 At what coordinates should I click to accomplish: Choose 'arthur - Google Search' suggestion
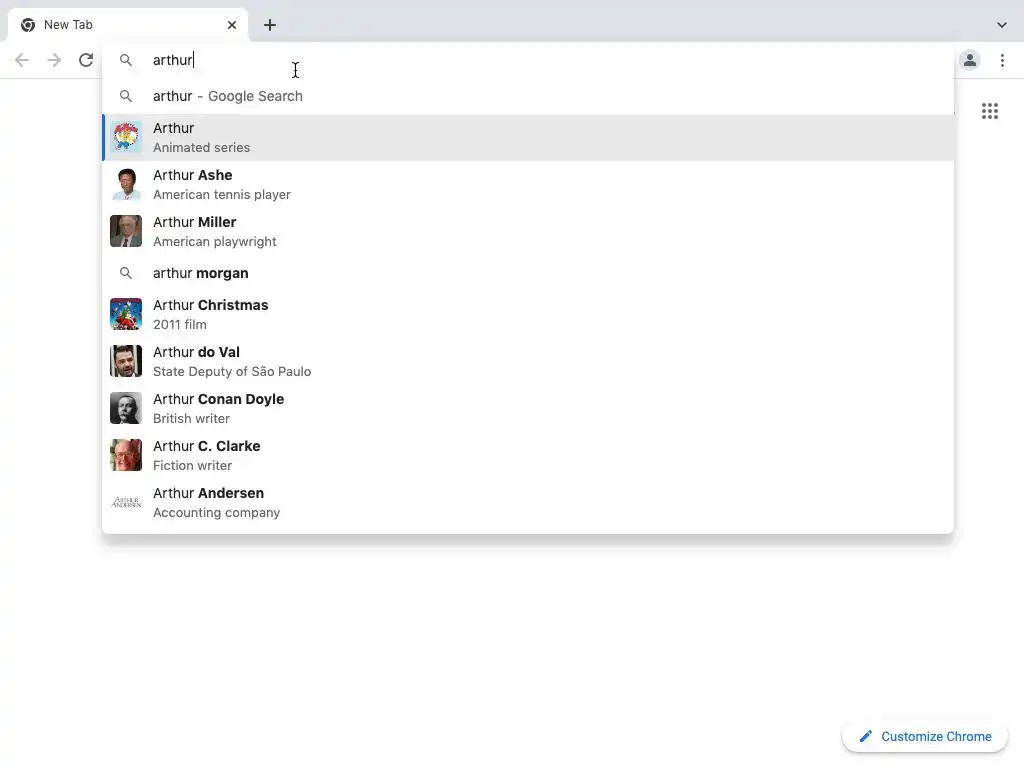[528, 96]
